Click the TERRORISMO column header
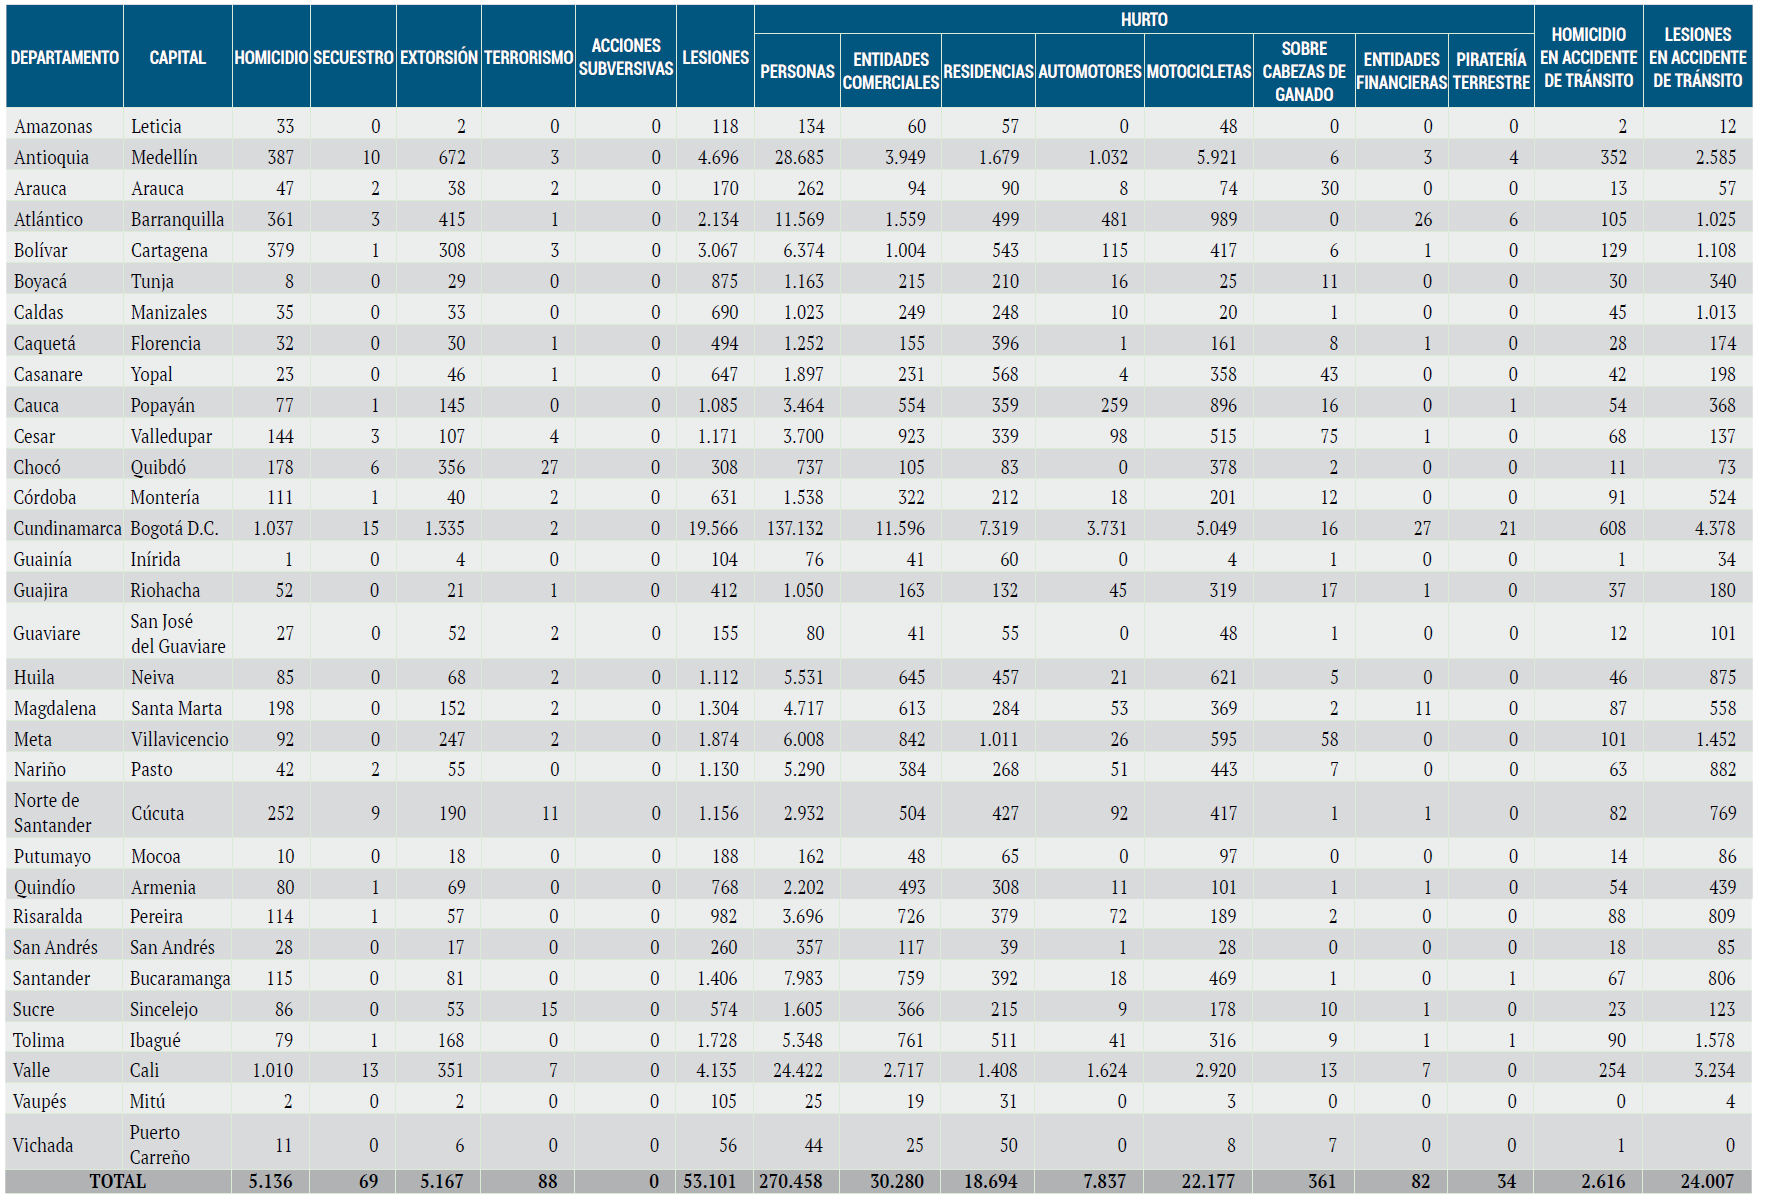Screen dimensions: 1768x1196 [x=528, y=58]
